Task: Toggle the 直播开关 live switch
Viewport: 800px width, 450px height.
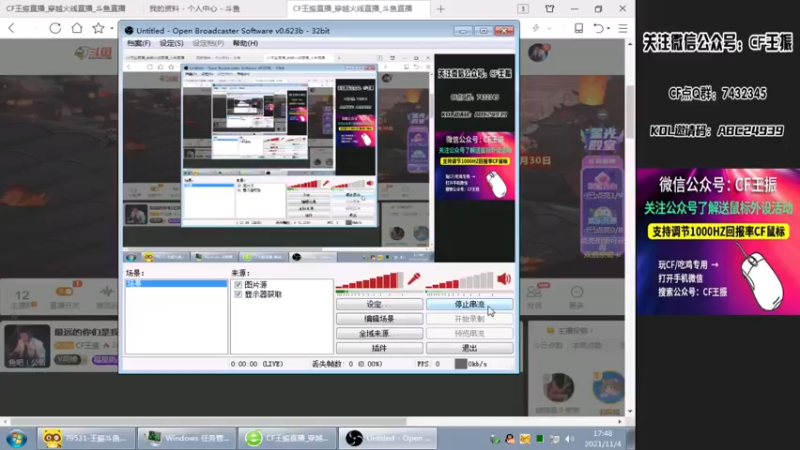Action: coord(64,291)
